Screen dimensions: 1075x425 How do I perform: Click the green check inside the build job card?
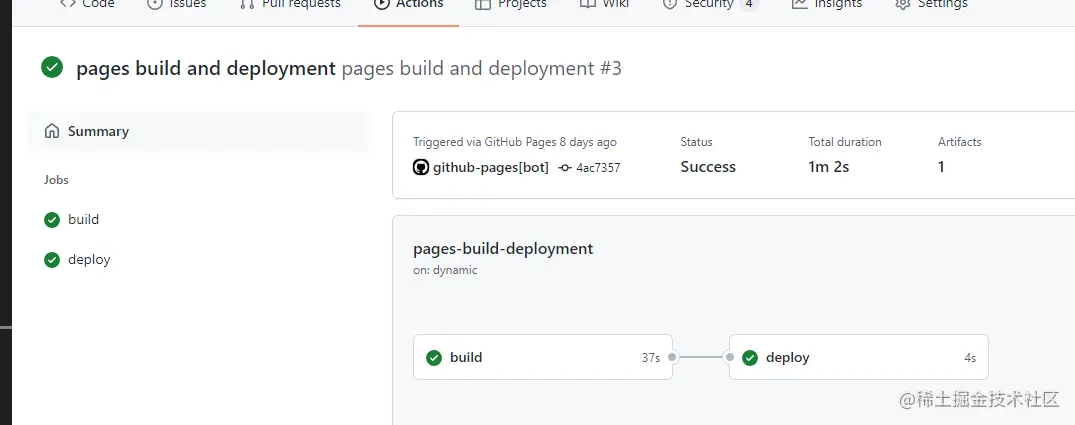click(434, 358)
